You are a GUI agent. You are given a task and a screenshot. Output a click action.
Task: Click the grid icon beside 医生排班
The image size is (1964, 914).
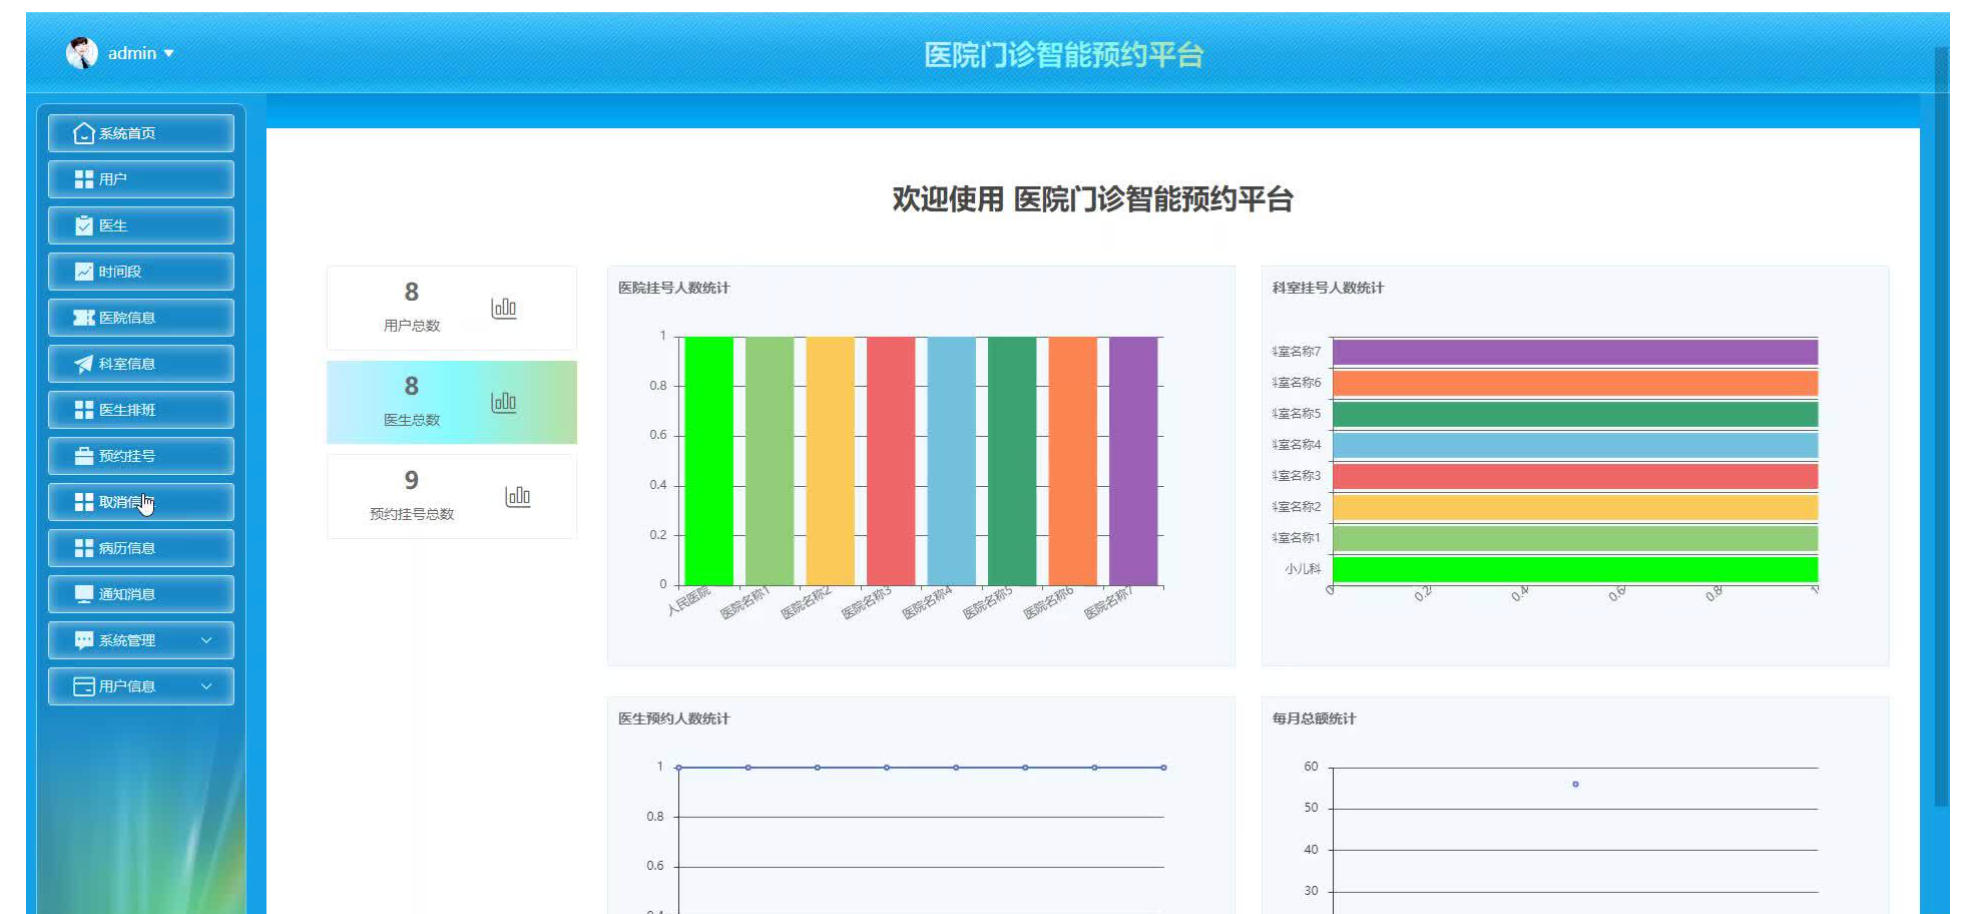click(x=84, y=410)
